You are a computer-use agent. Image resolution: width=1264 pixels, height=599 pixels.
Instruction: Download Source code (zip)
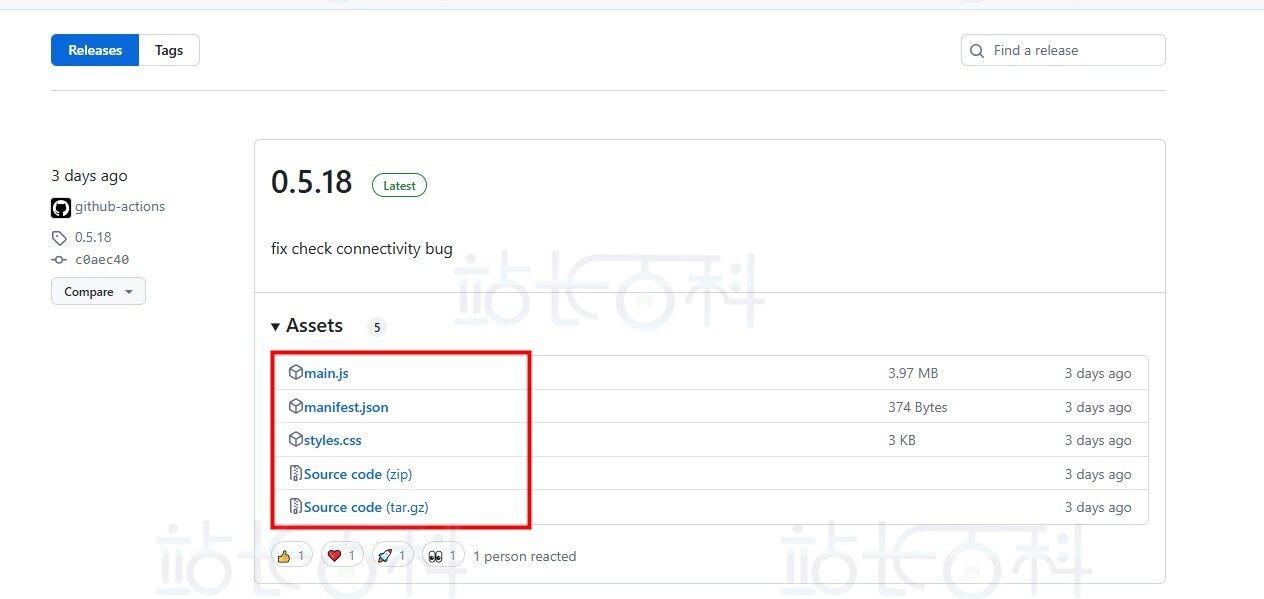point(358,474)
